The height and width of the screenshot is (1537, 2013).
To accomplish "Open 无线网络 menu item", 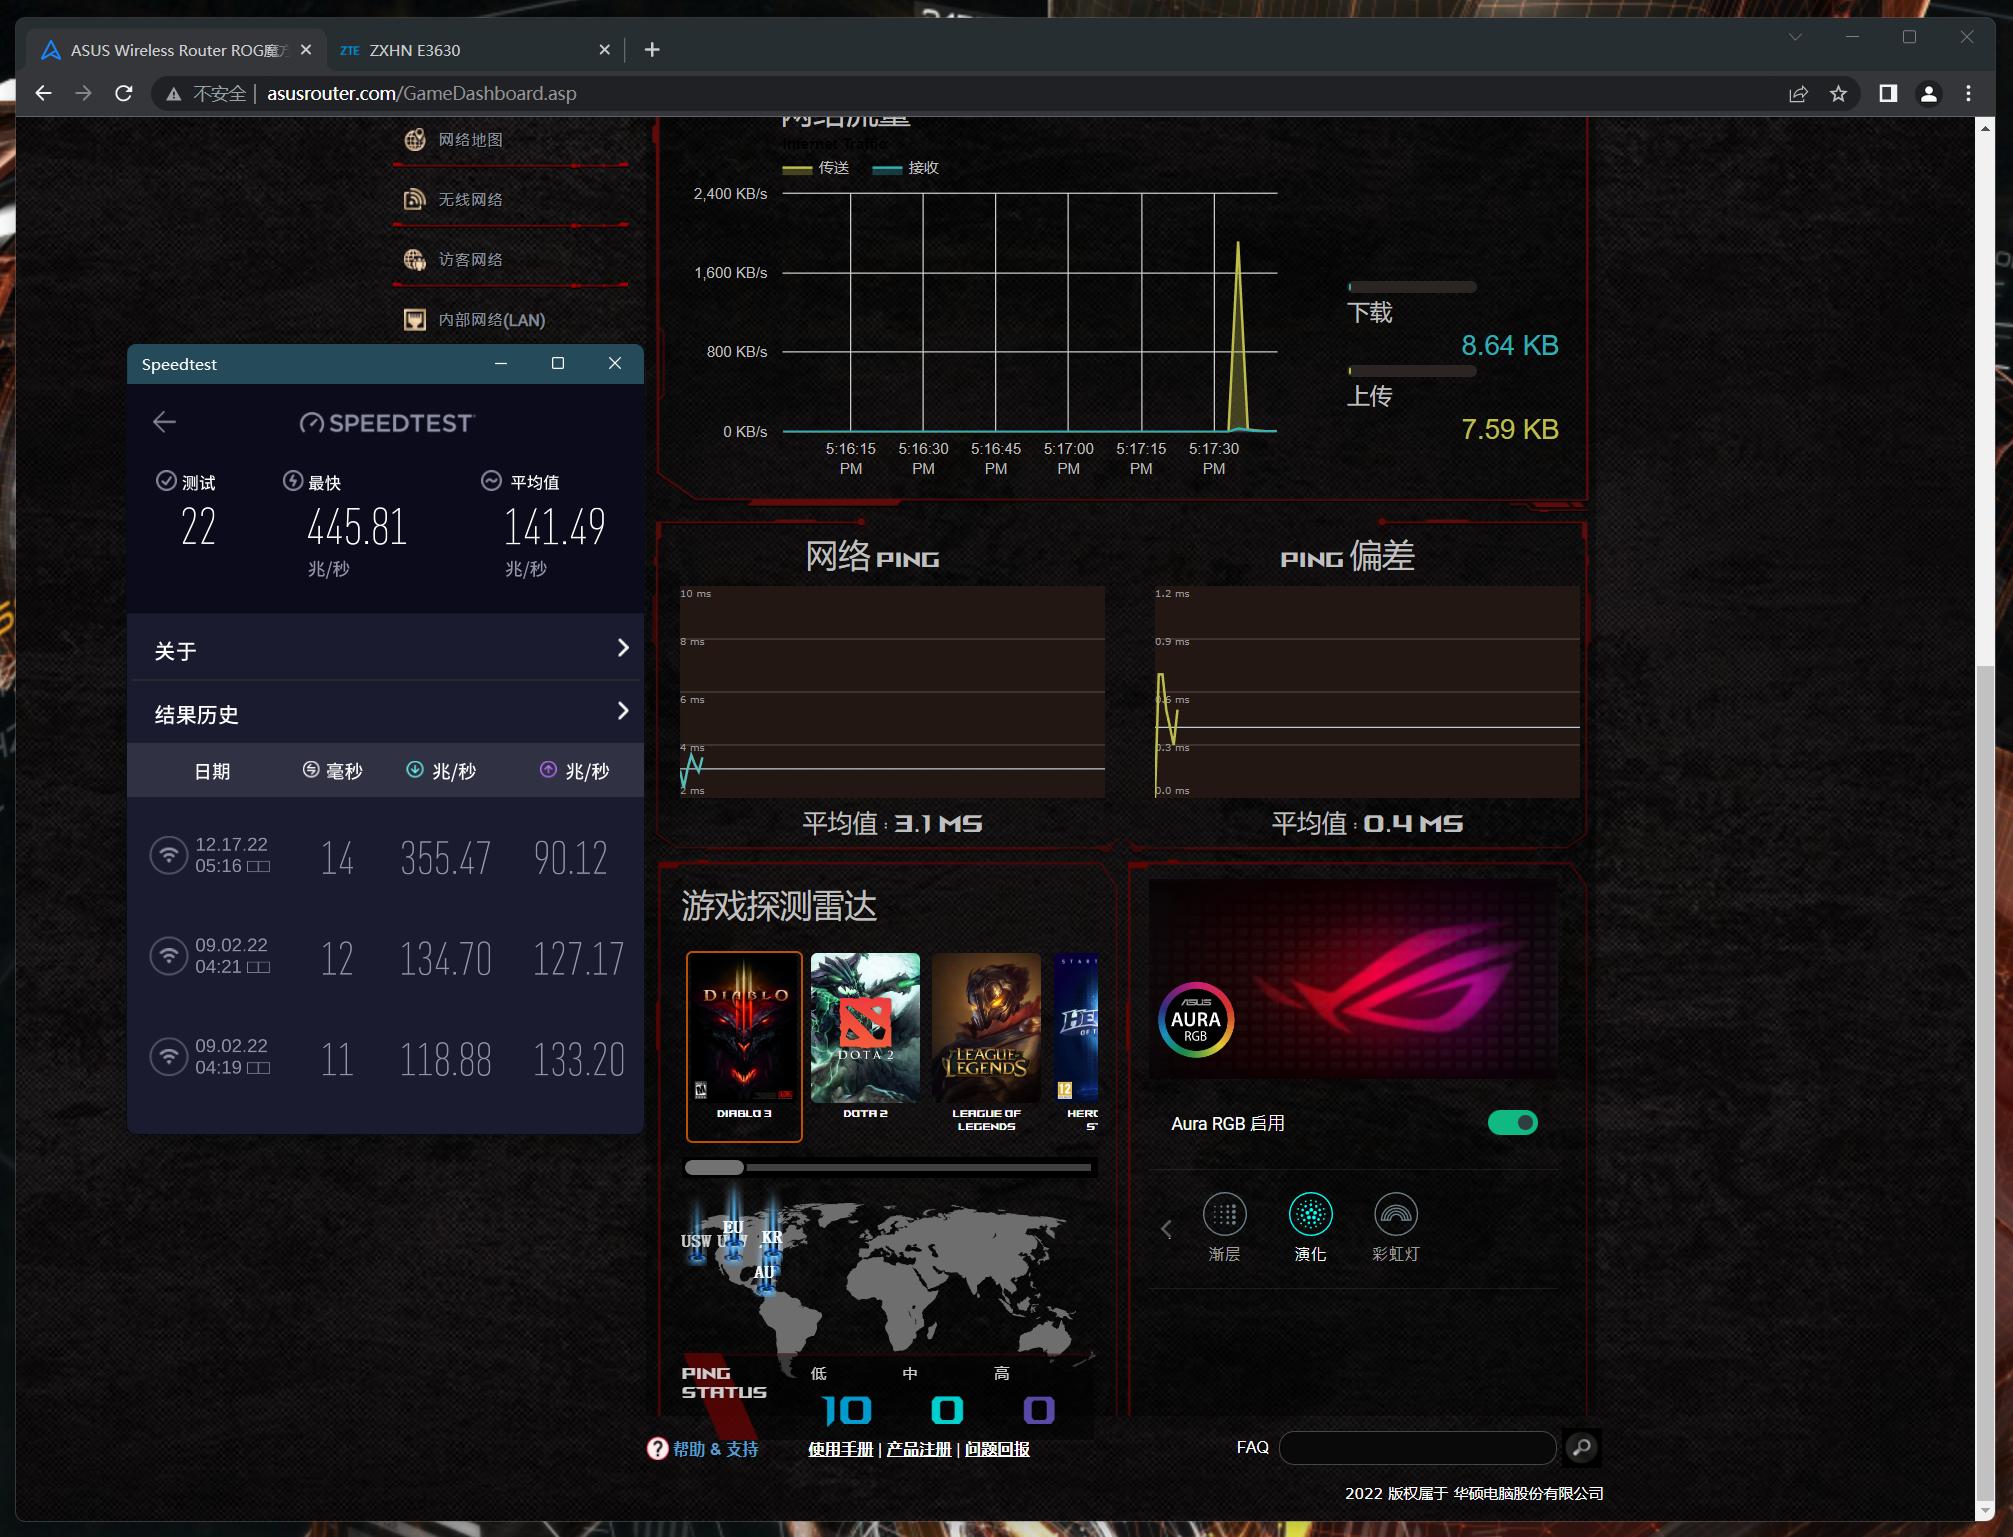I will point(470,200).
